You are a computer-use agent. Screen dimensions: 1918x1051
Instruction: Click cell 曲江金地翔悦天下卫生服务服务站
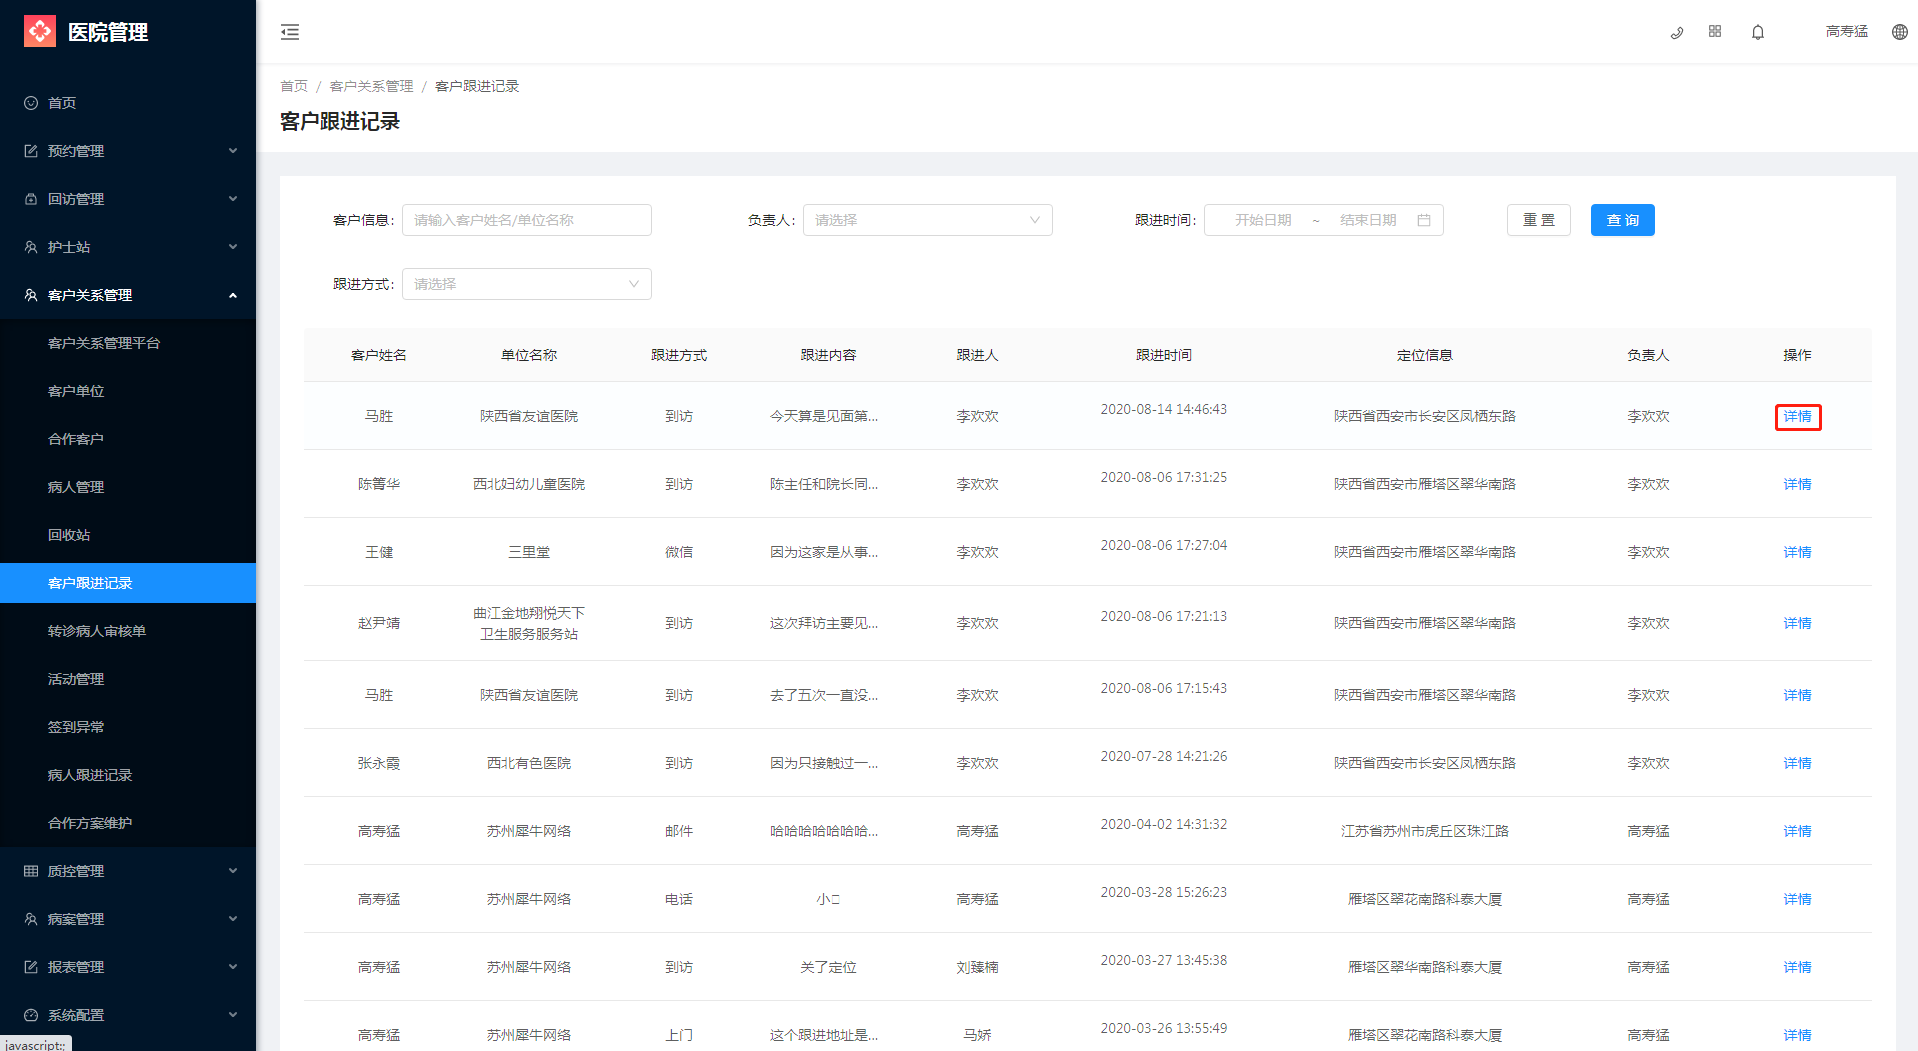coord(528,623)
